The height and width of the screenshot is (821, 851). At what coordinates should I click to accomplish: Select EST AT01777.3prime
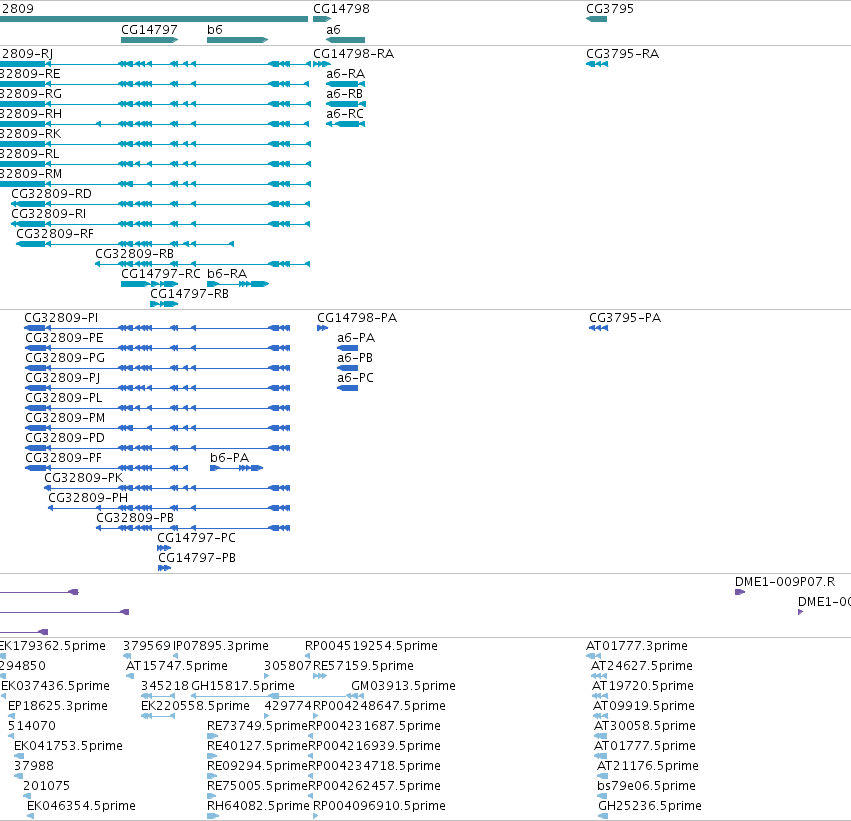(x=593, y=656)
